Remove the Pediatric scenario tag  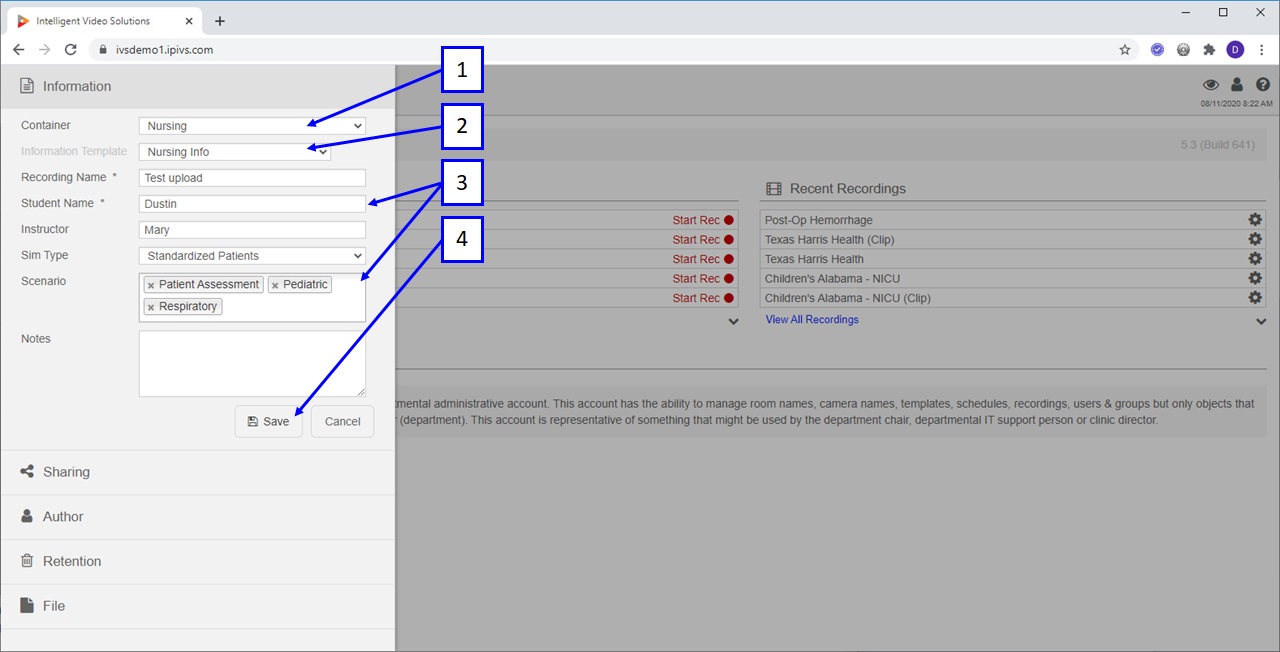click(275, 285)
